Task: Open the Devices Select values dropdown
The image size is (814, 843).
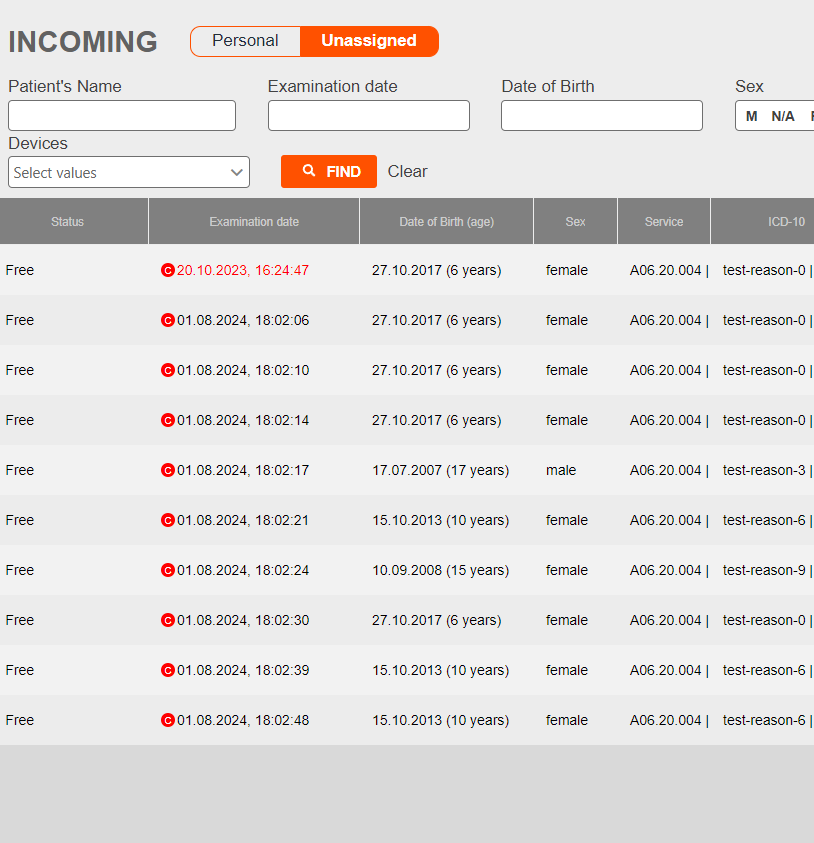Action: pyautogui.click(x=129, y=172)
